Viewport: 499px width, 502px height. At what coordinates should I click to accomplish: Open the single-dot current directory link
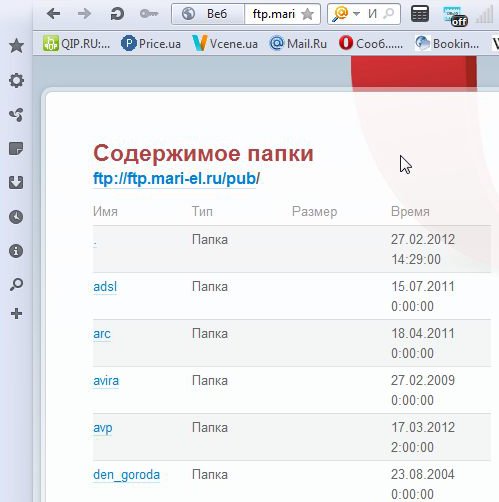[95, 245]
